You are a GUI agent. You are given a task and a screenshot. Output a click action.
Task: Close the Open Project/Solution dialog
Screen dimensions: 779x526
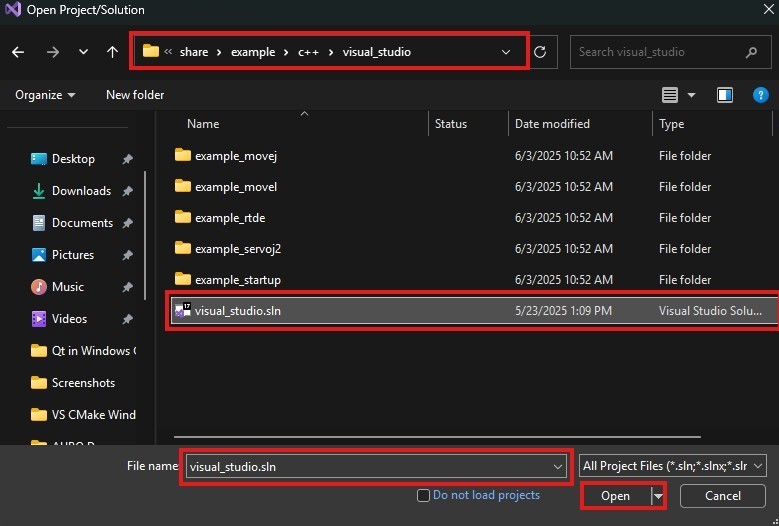pyautogui.click(x=768, y=9)
